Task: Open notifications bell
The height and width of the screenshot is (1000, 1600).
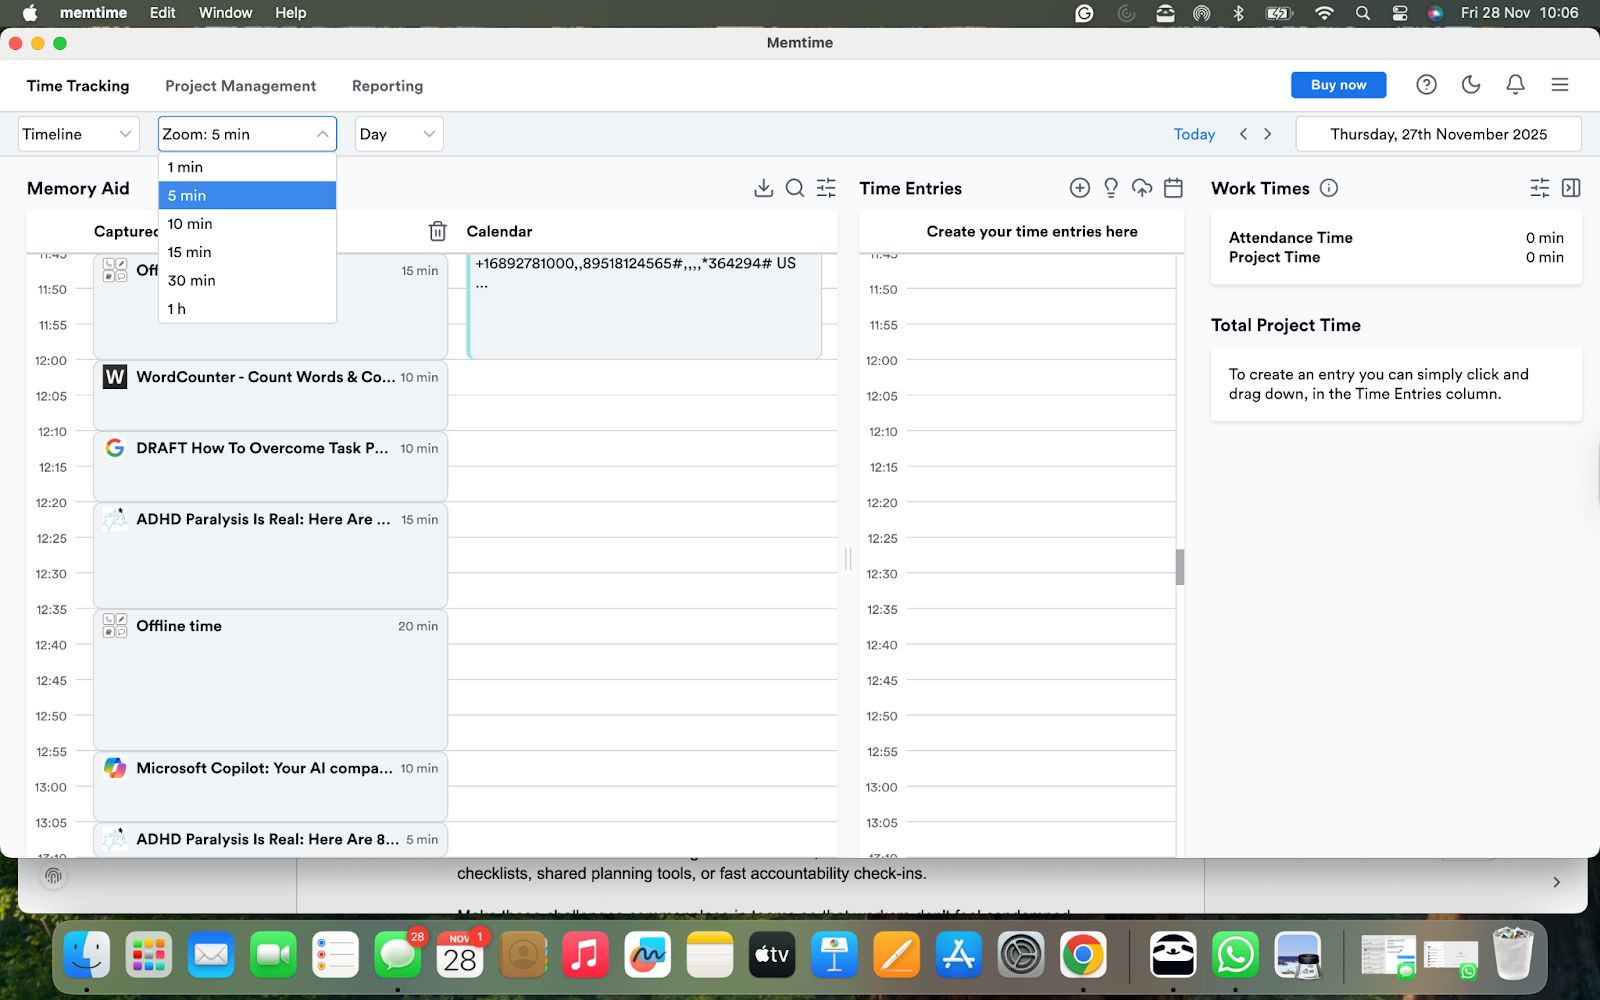Action: pos(1515,84)
